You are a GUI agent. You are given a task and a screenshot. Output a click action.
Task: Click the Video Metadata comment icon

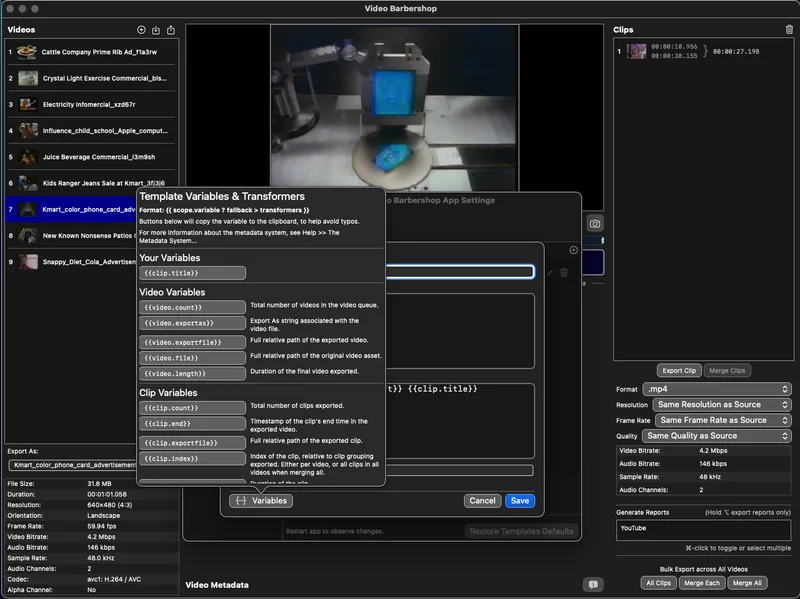pyautogui.click(x=592, y=584)
